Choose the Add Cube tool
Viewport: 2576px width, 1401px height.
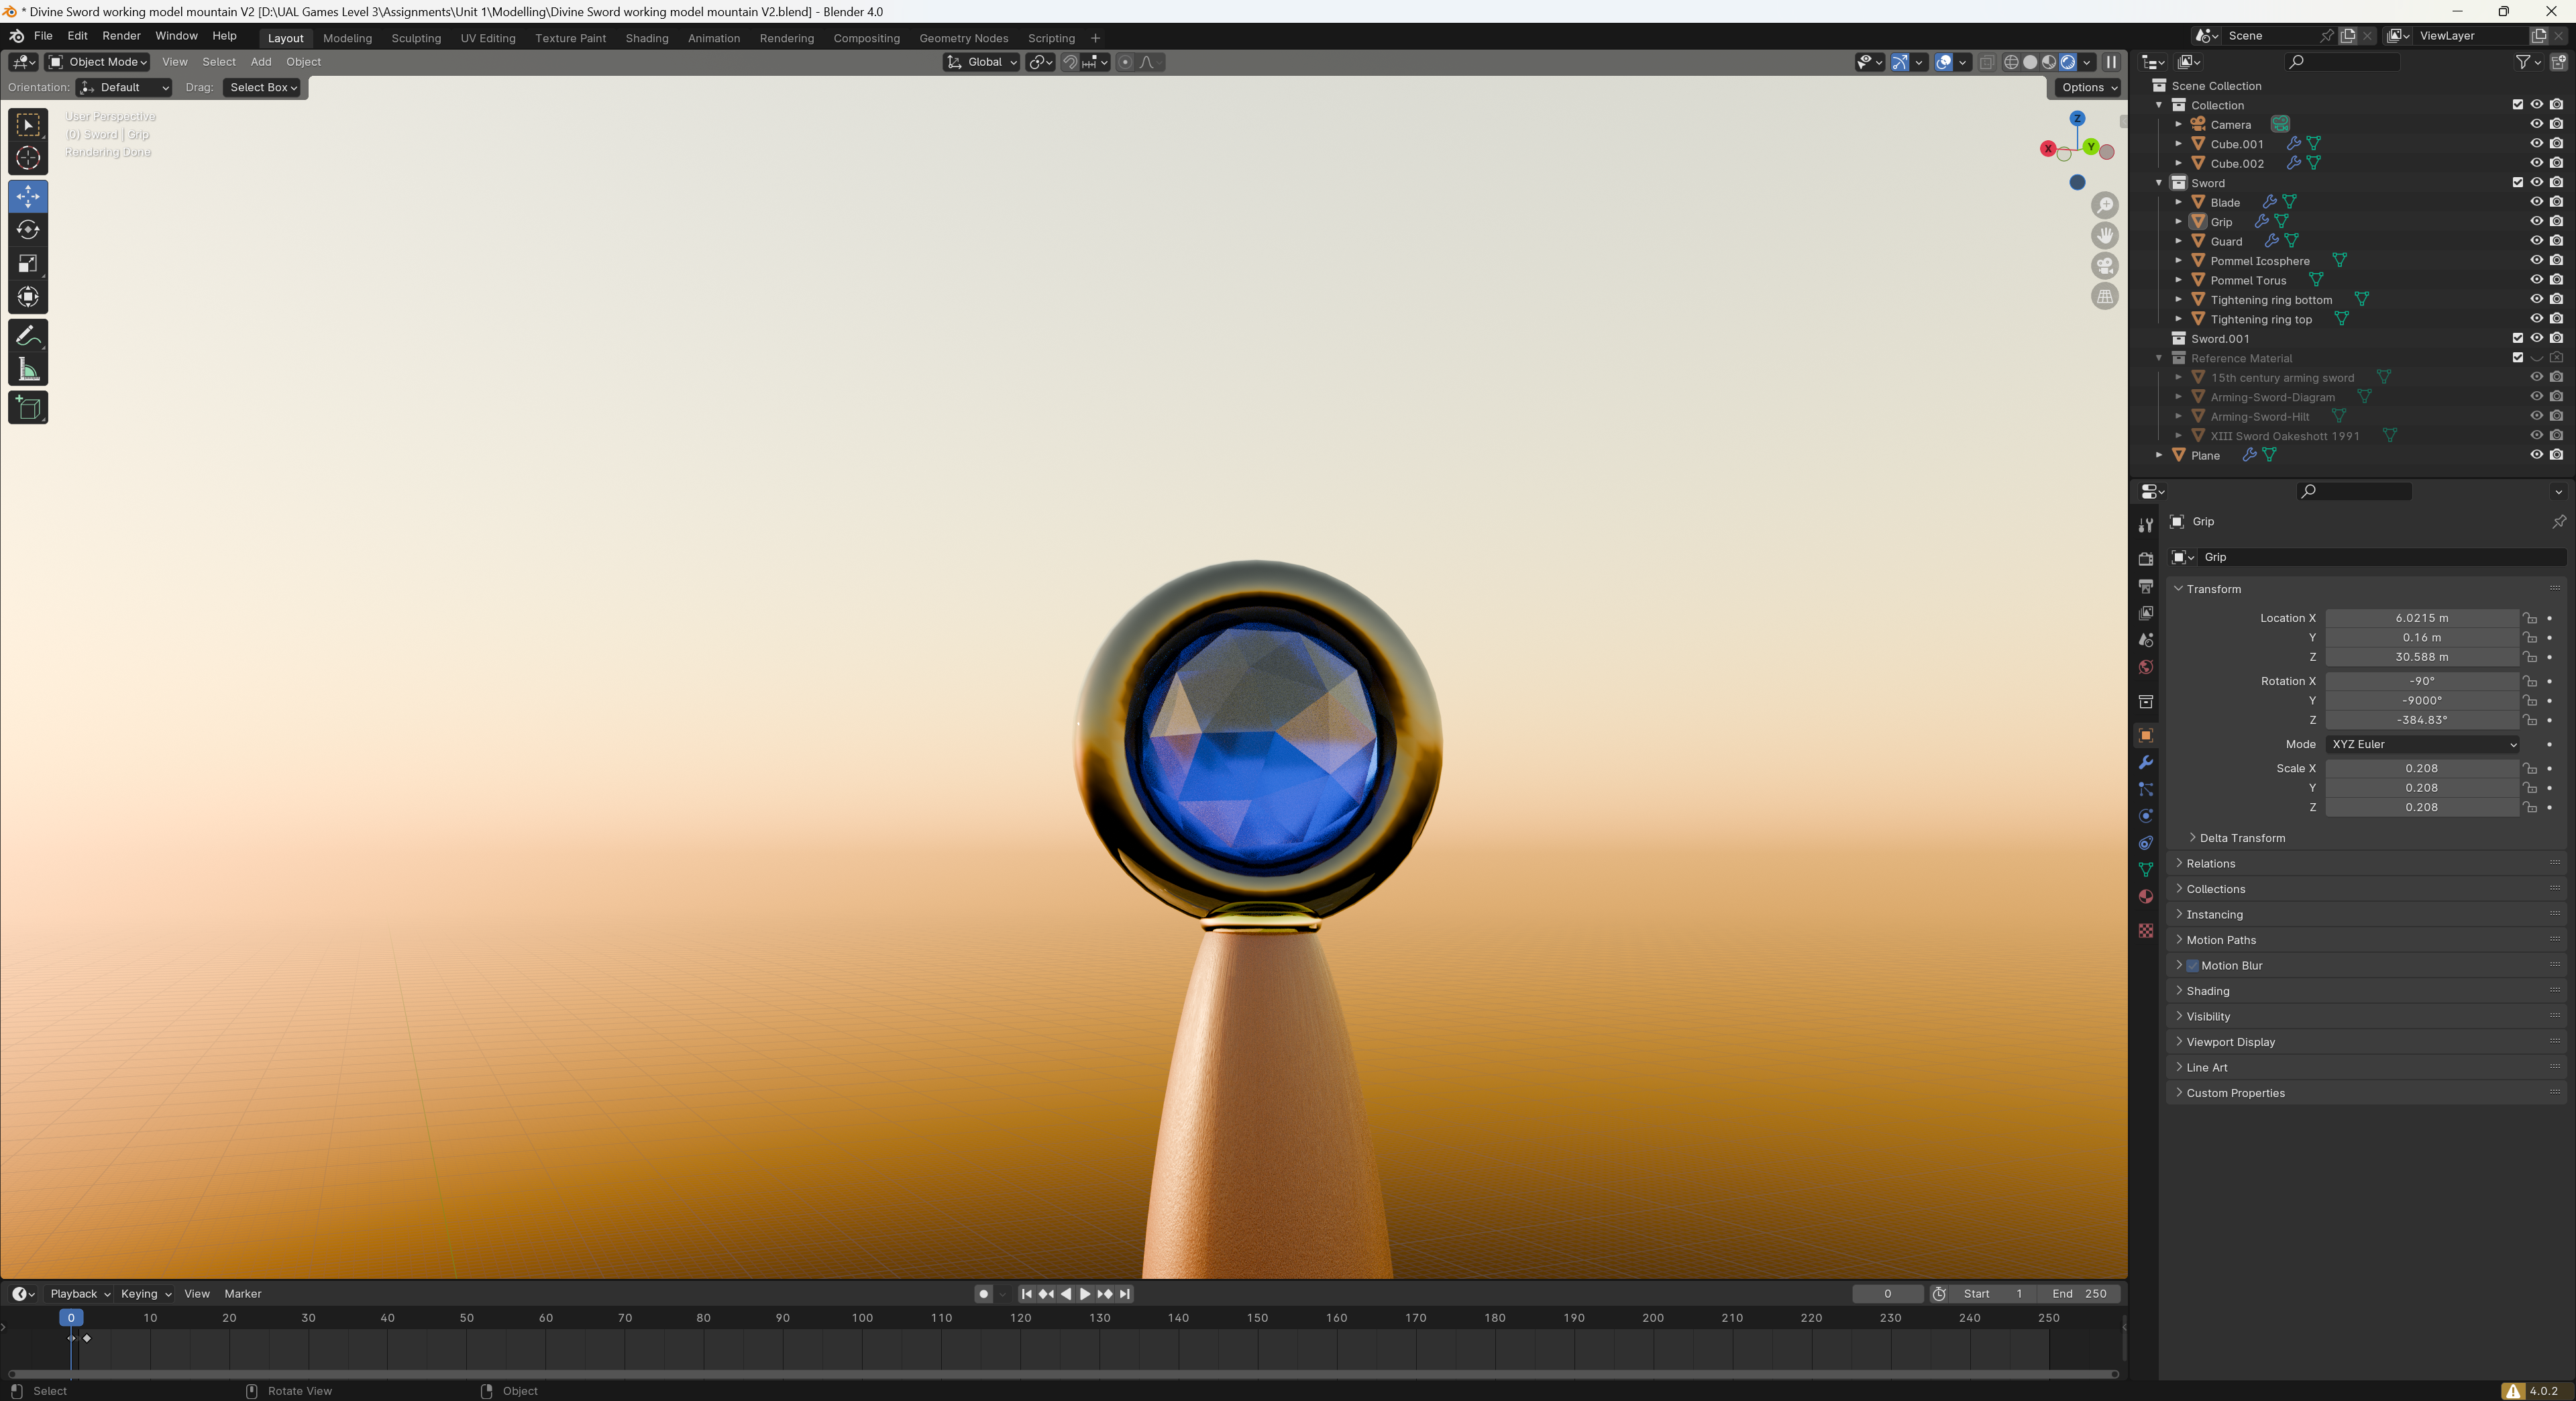28,408
